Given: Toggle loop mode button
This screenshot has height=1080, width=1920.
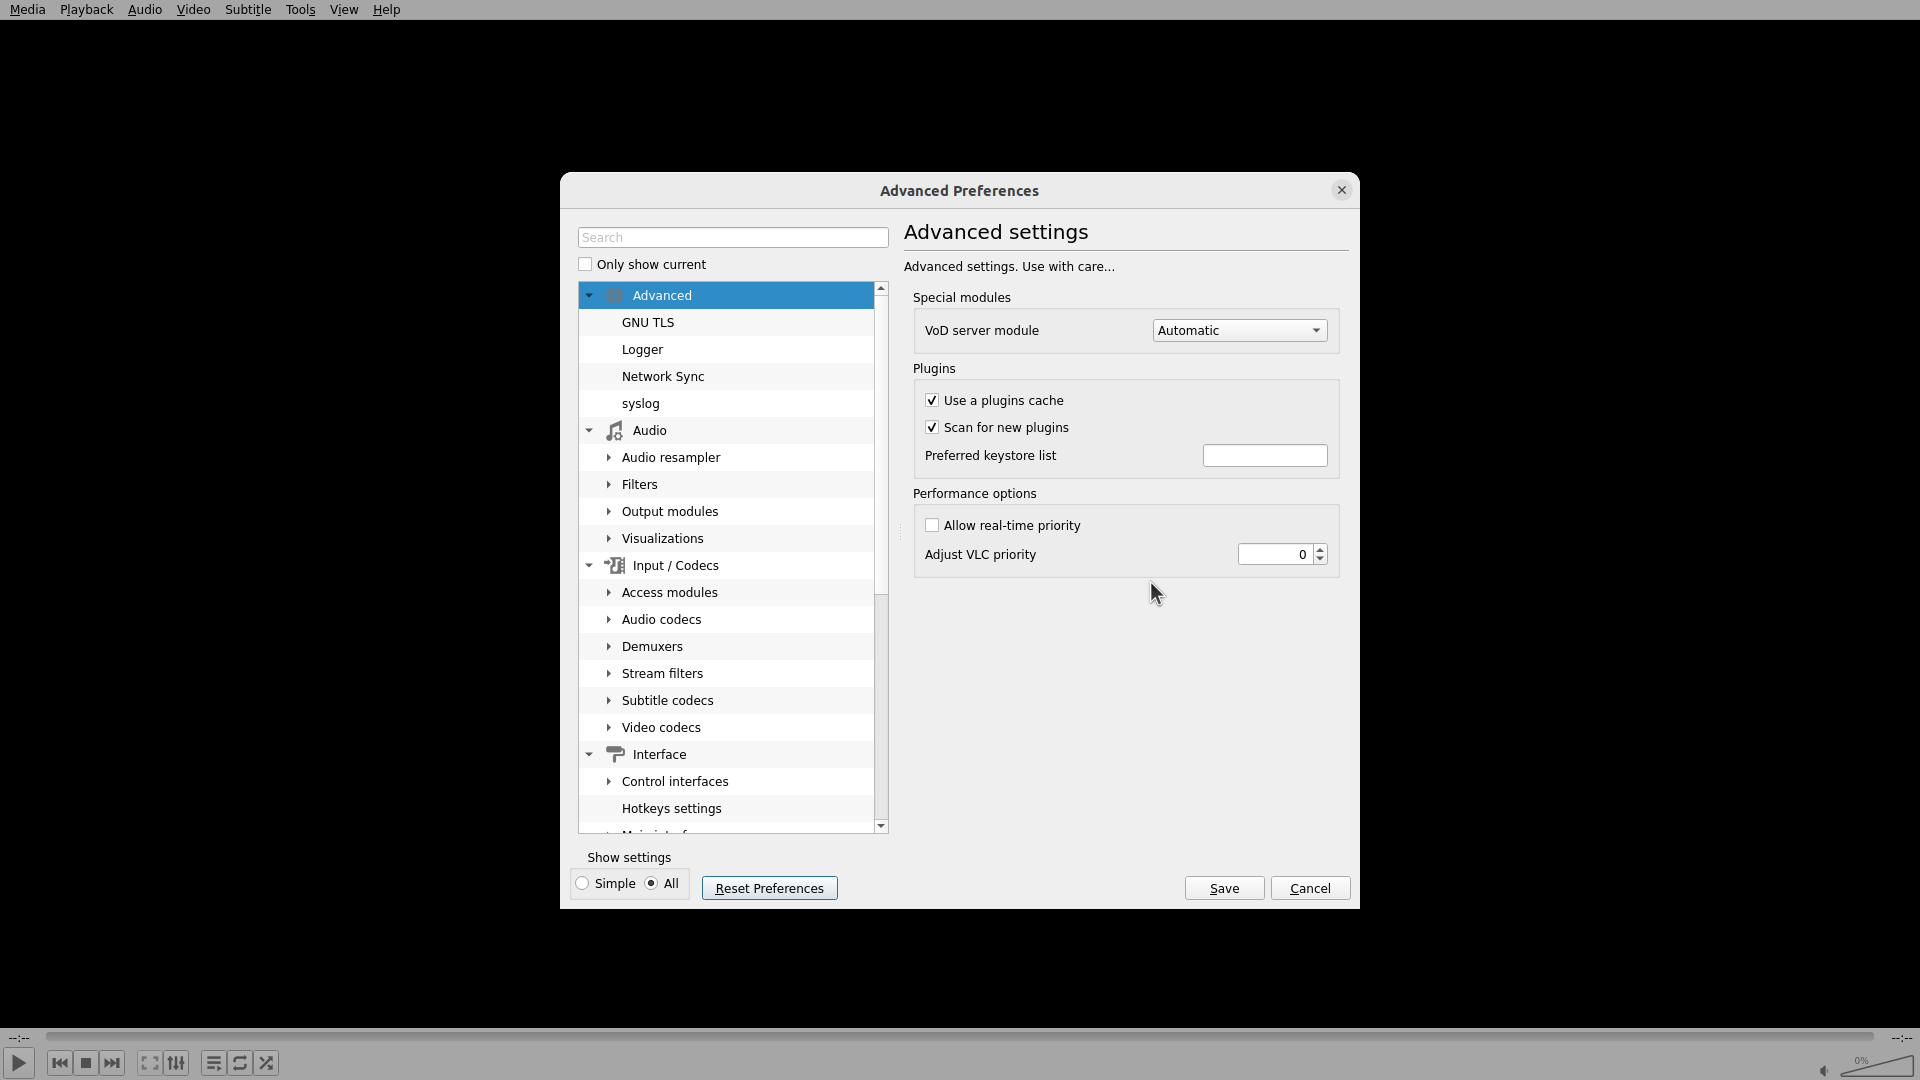Looking at the screenshot, I should click(x=240, y=1063).
